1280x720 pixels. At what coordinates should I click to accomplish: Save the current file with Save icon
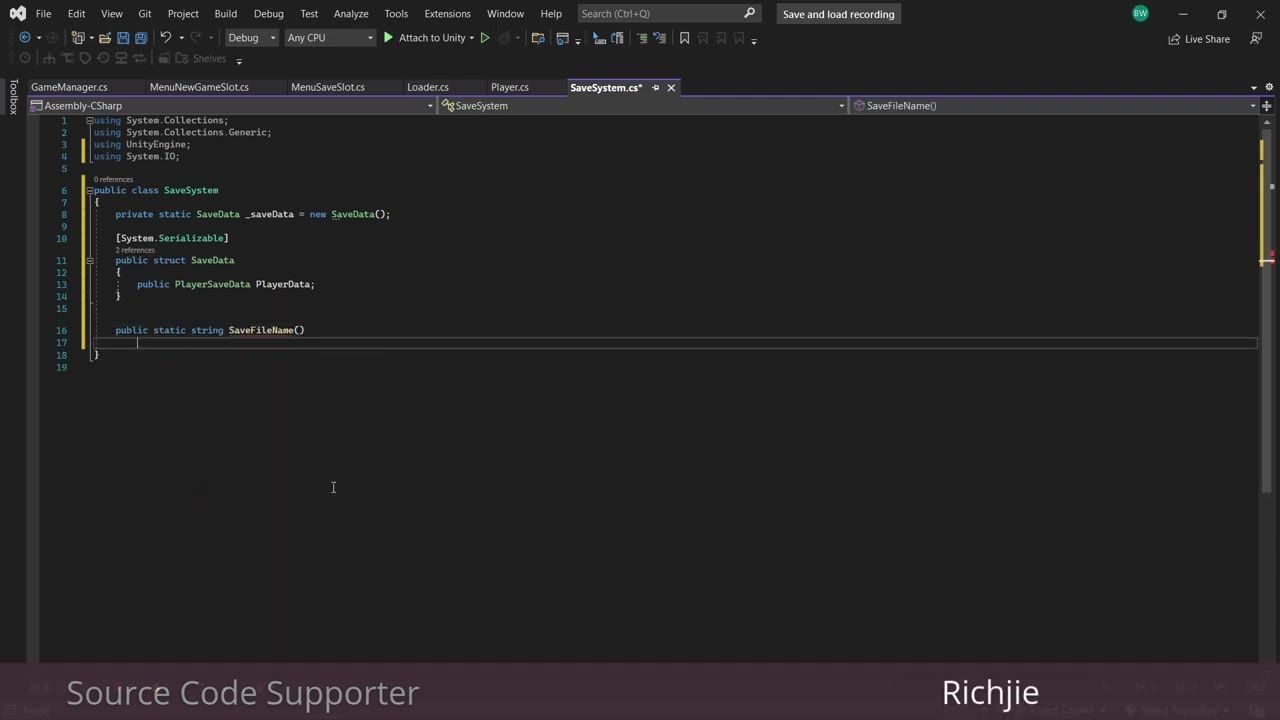tap(123, 38)
